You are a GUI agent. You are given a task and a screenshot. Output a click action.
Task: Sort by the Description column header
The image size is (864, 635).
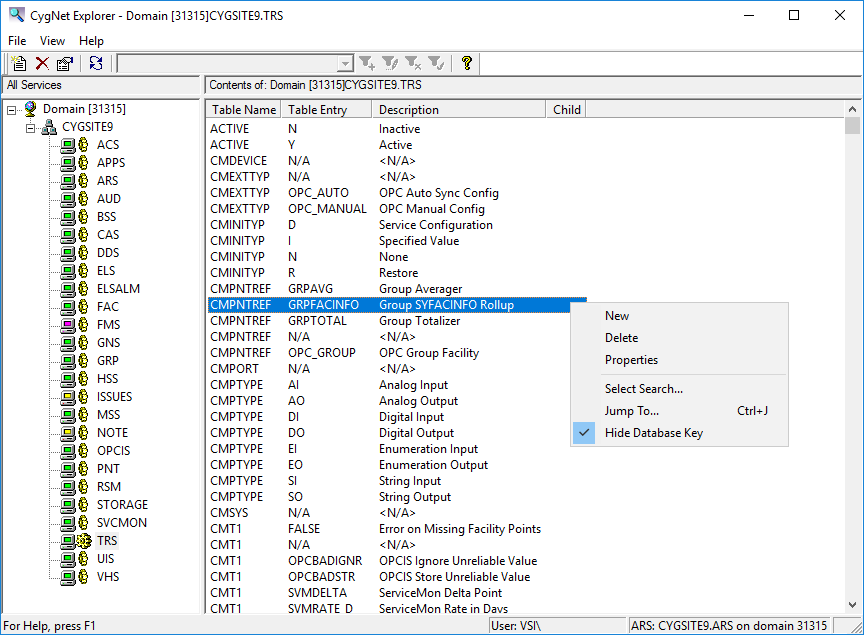click(x=459, y=110)
